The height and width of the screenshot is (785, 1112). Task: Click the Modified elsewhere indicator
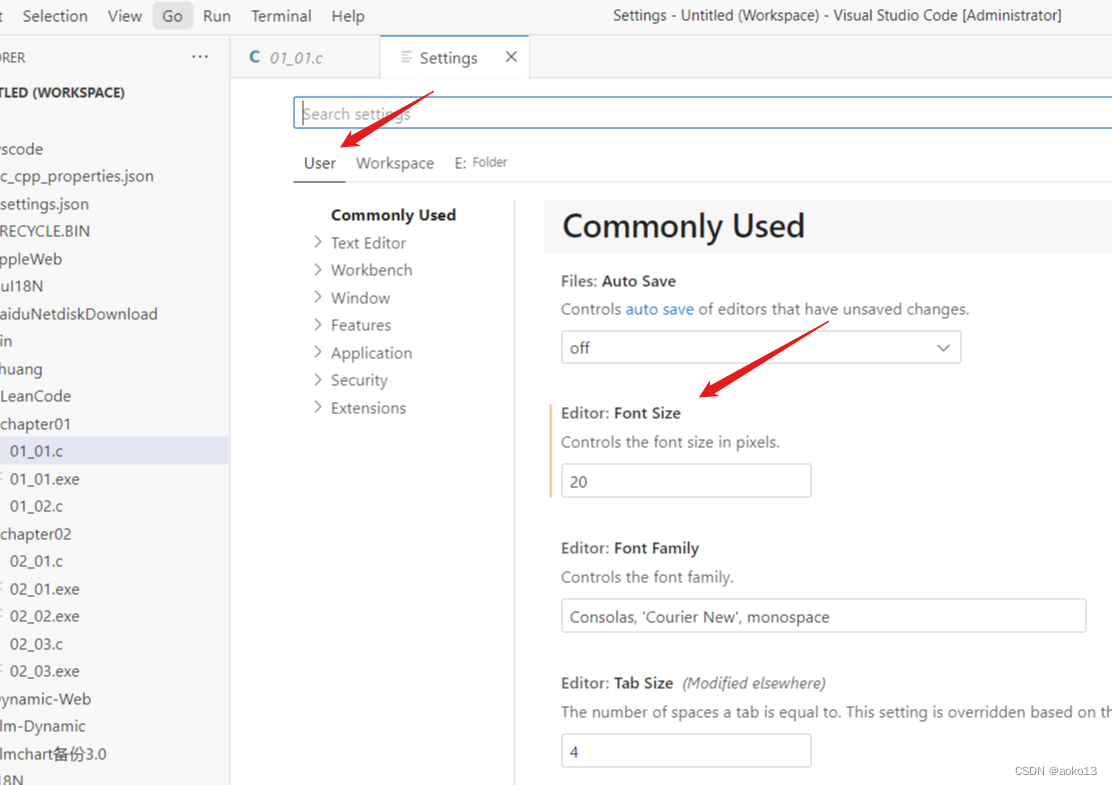click(754, 683)
